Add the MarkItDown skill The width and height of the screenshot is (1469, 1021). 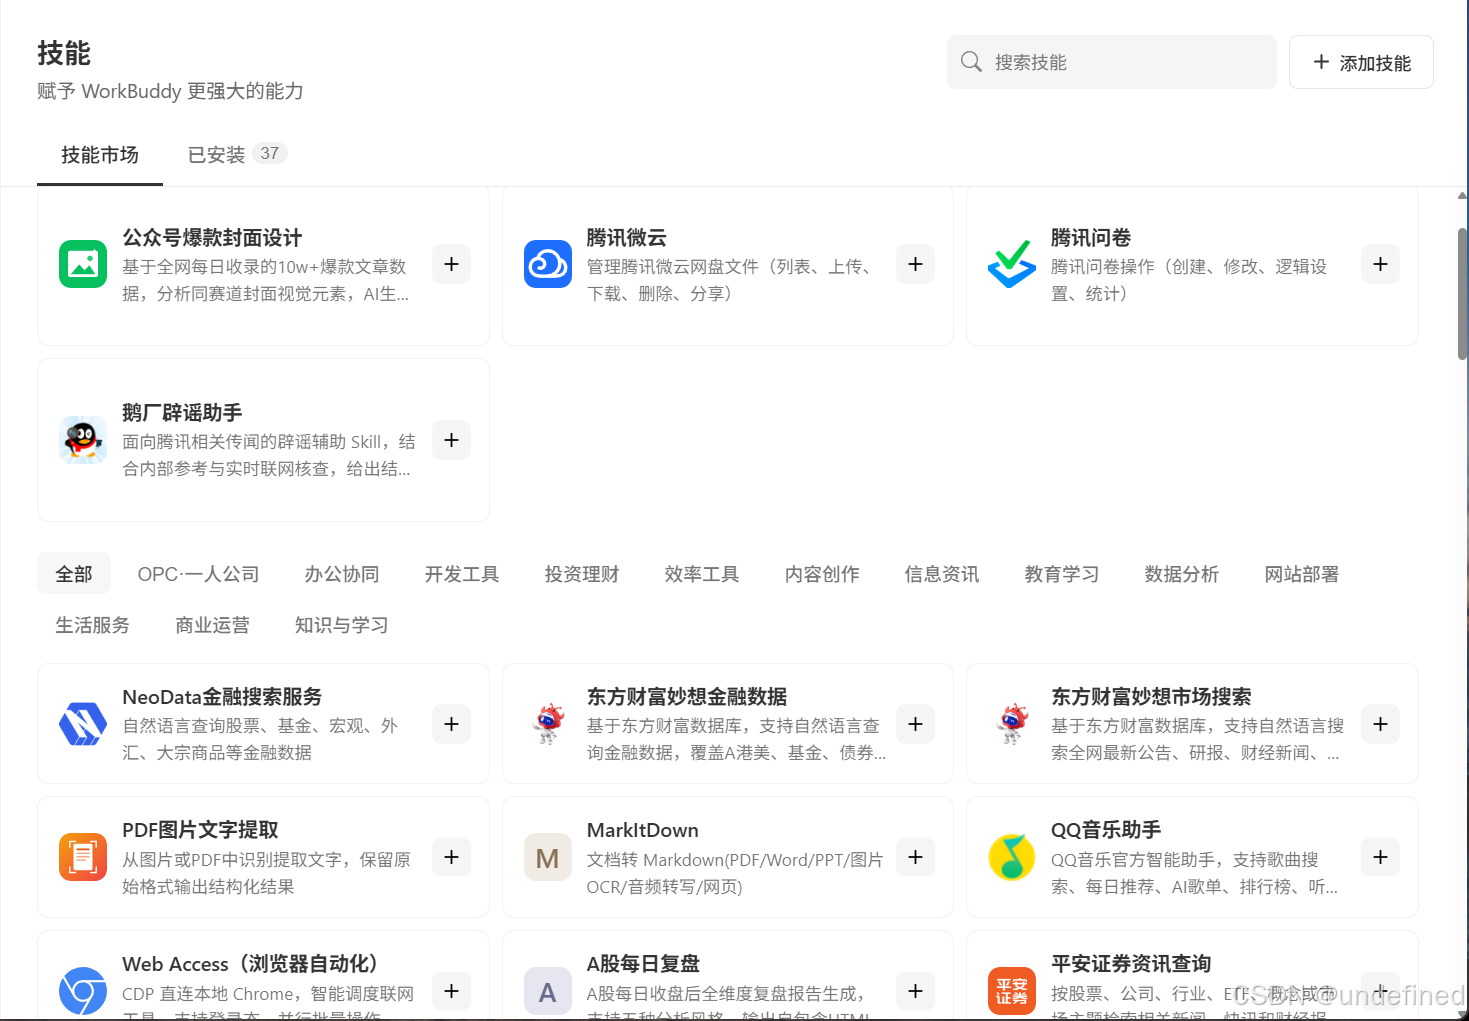[915, 857]
